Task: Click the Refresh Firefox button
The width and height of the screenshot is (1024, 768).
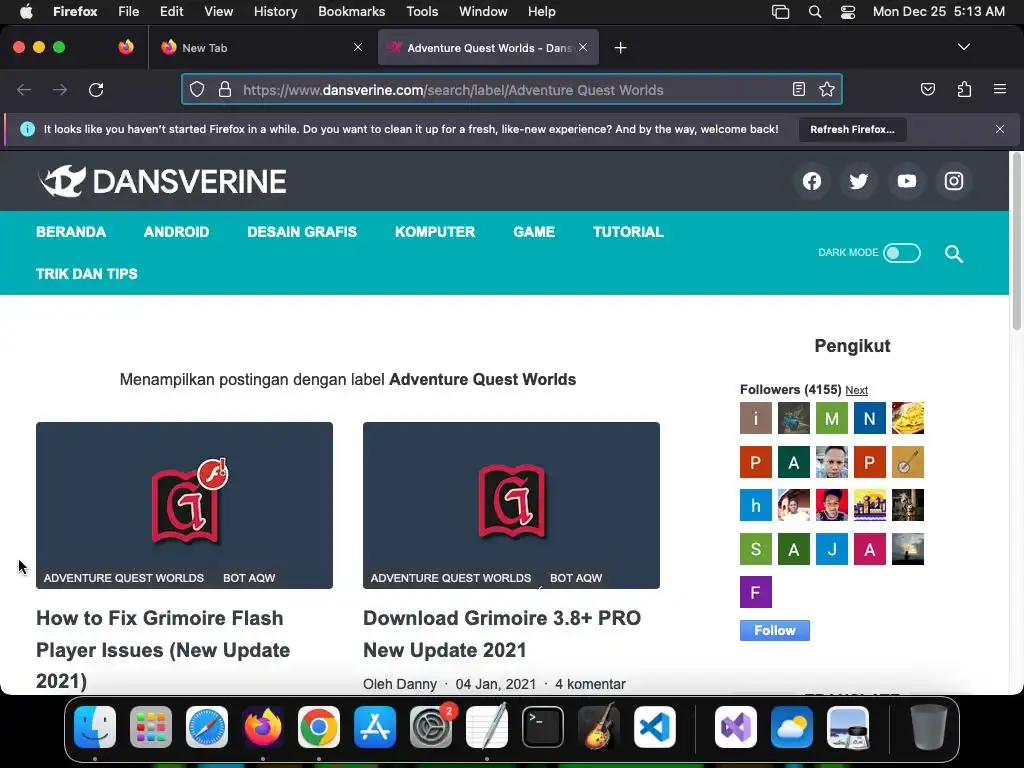Action: pos(852,129)
